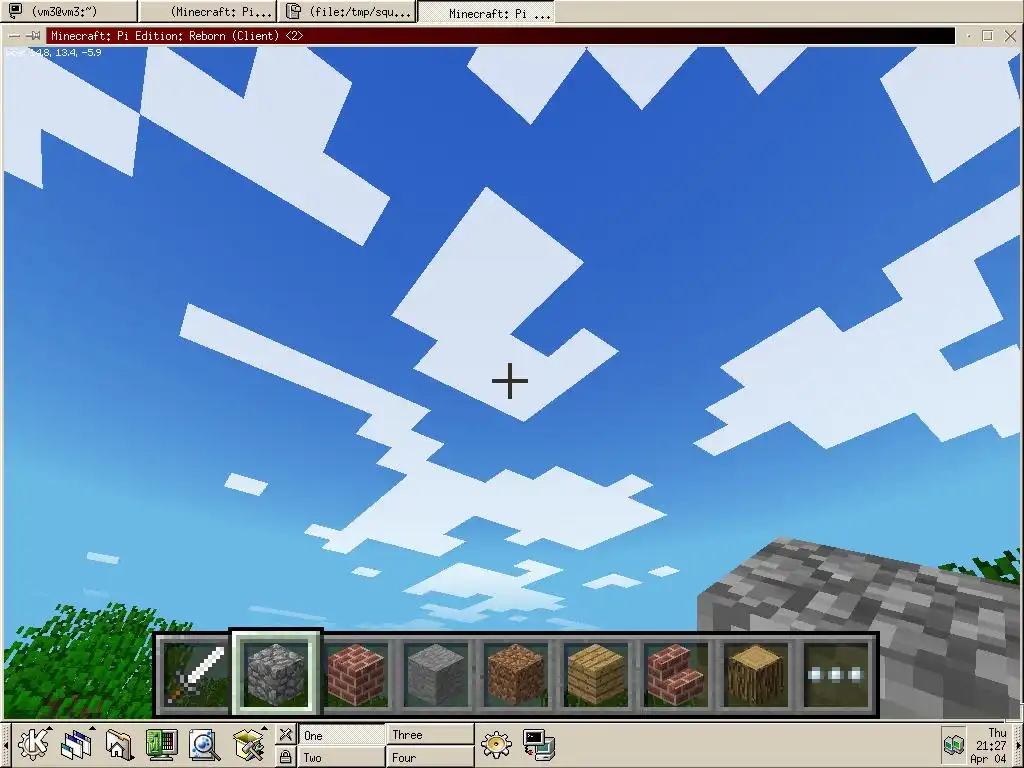Screen dimensions: 1024x768
Task: Switch to the (file:/tmp/squ... task entry
Action: pos(347,11)
